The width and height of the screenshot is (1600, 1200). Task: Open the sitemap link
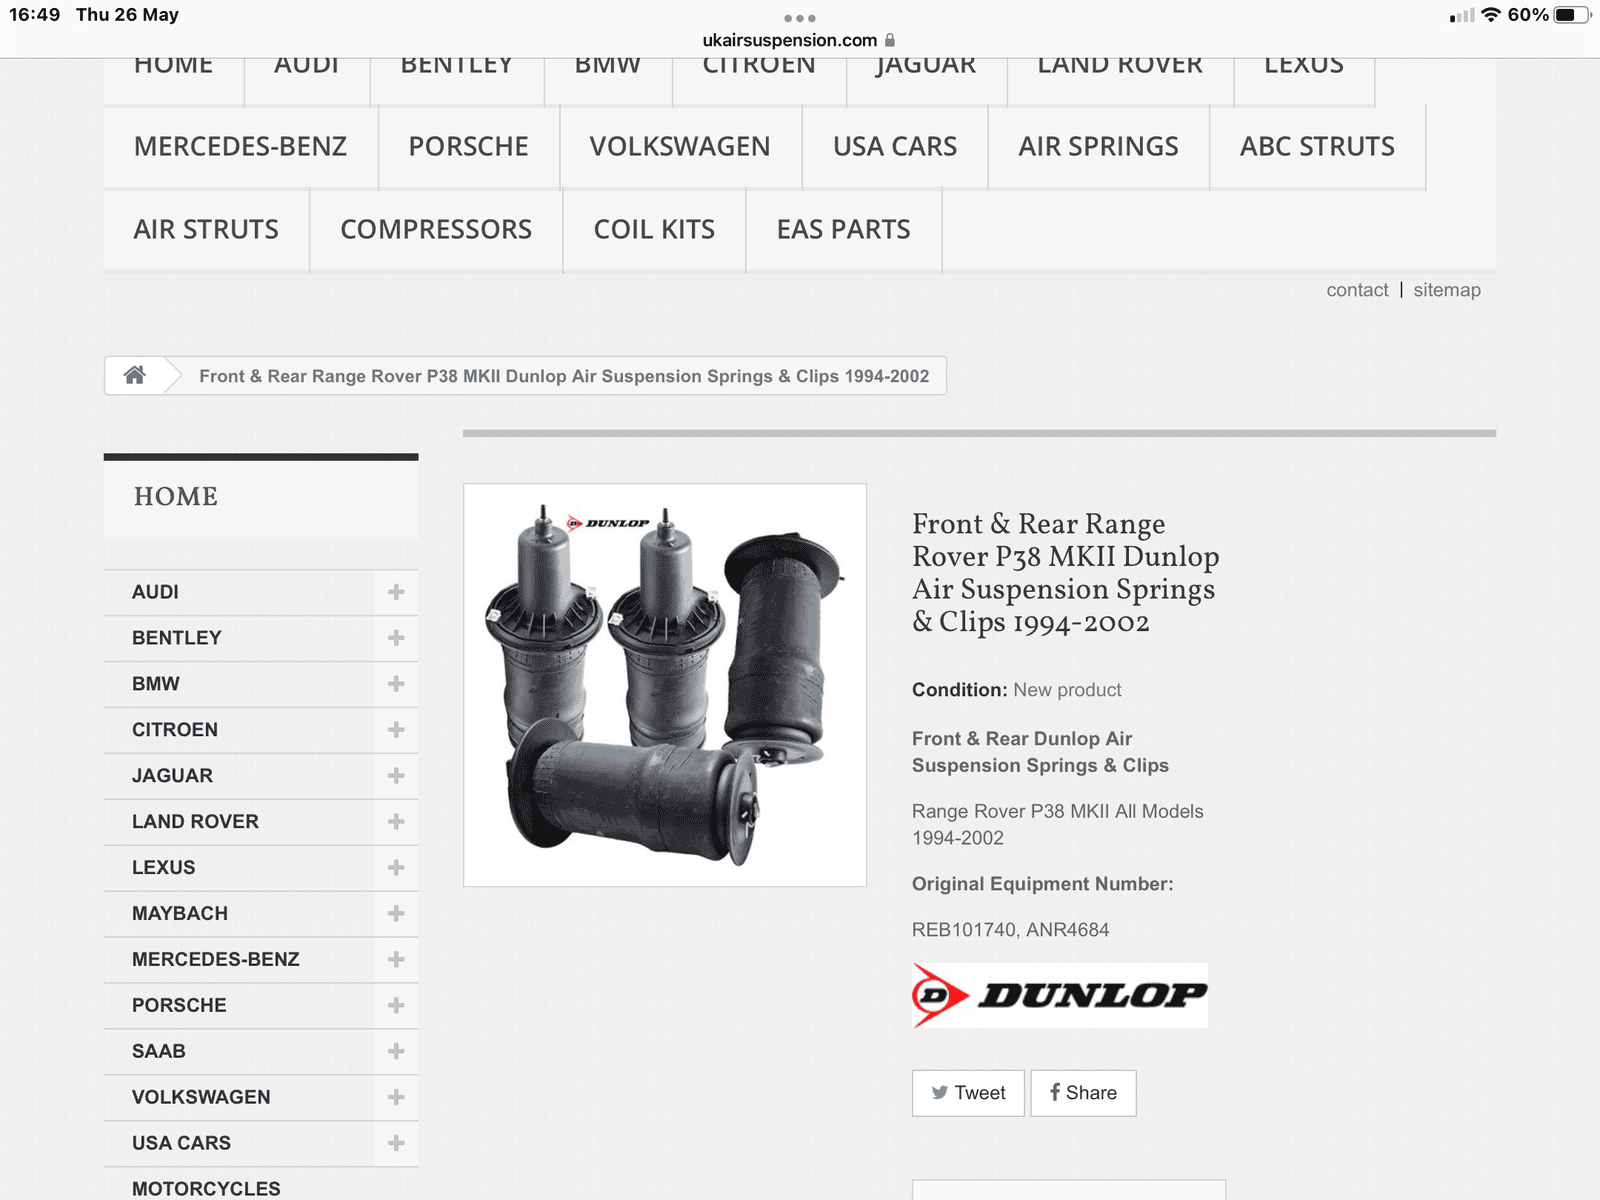pos(1447,290)
